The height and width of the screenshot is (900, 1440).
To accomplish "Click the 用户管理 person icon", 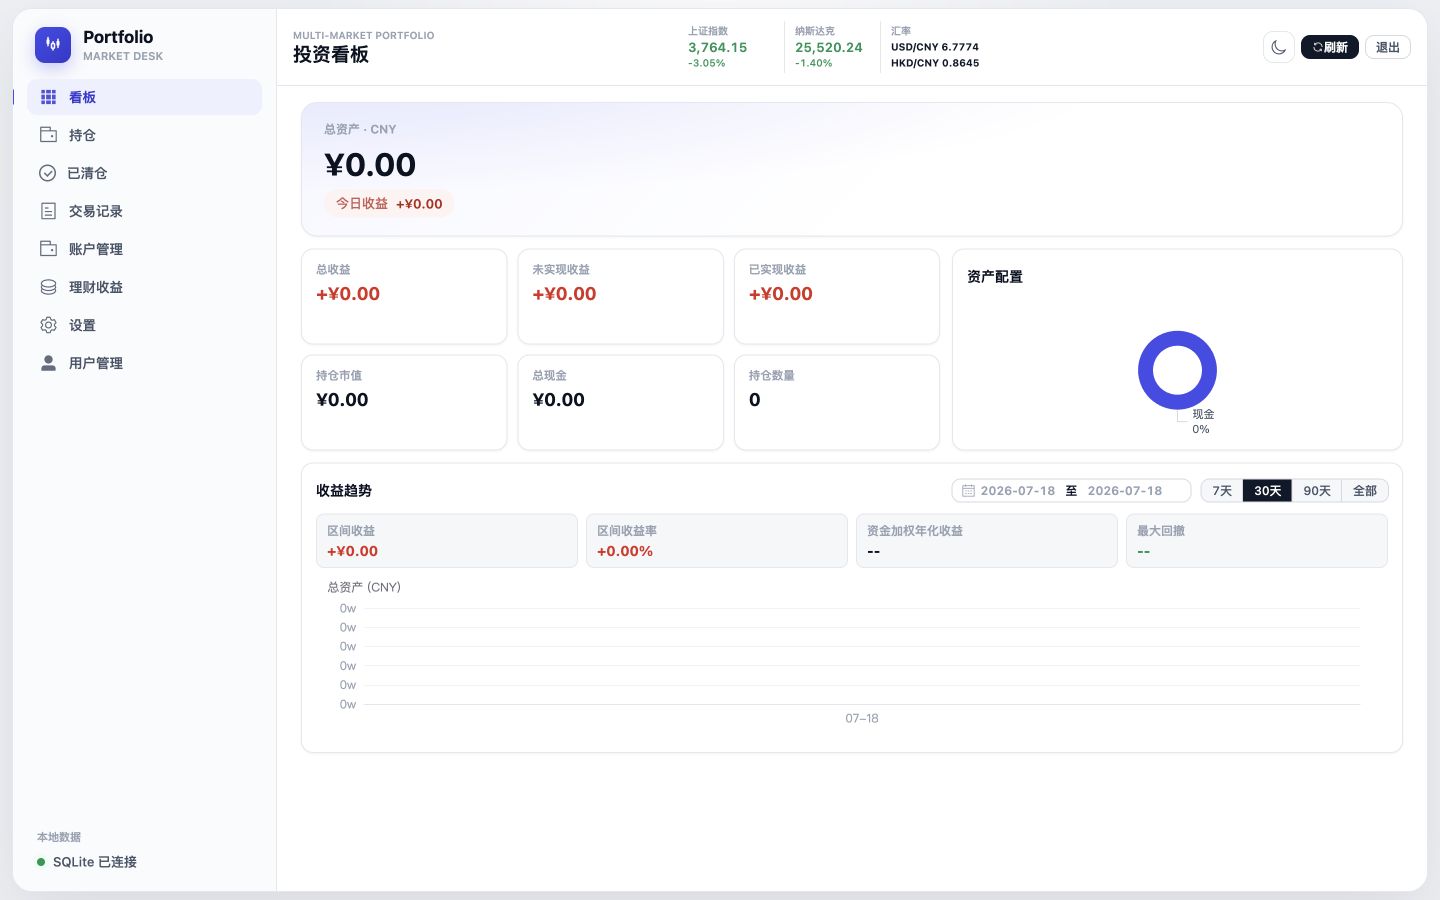I will click(x=48, y=363).
